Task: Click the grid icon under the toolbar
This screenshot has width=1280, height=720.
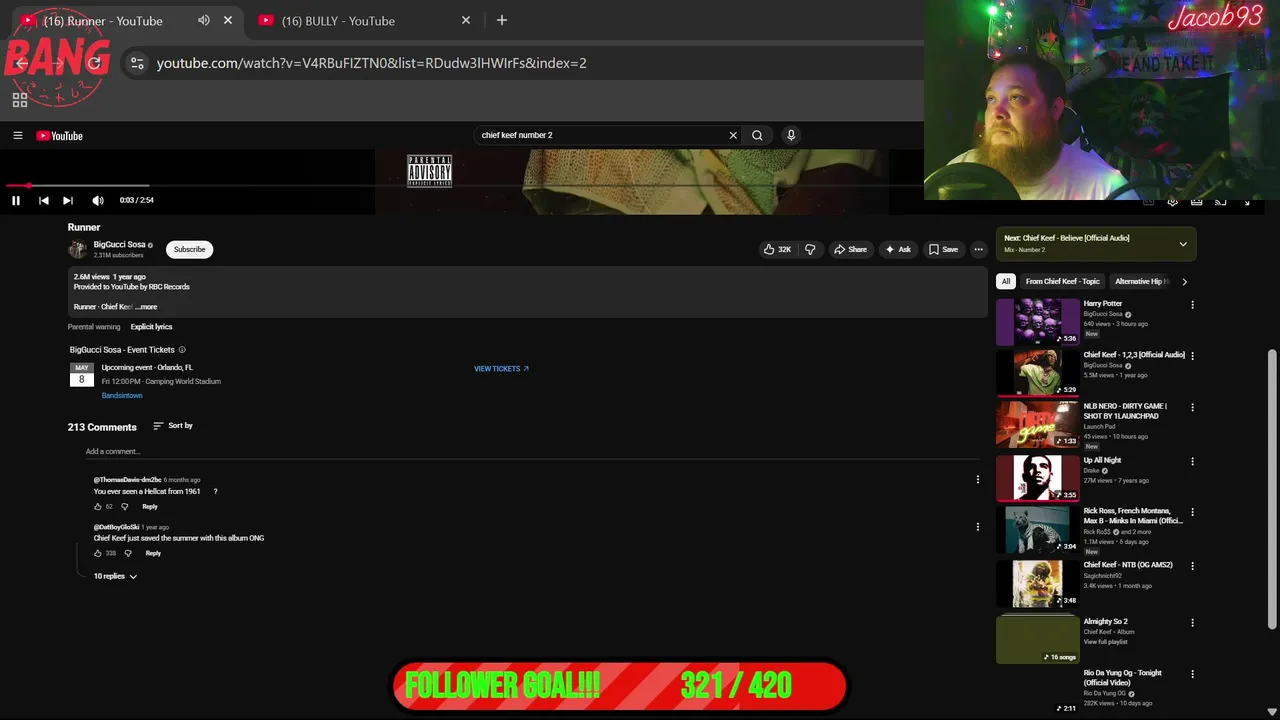Action: click(x=19, y=100)
